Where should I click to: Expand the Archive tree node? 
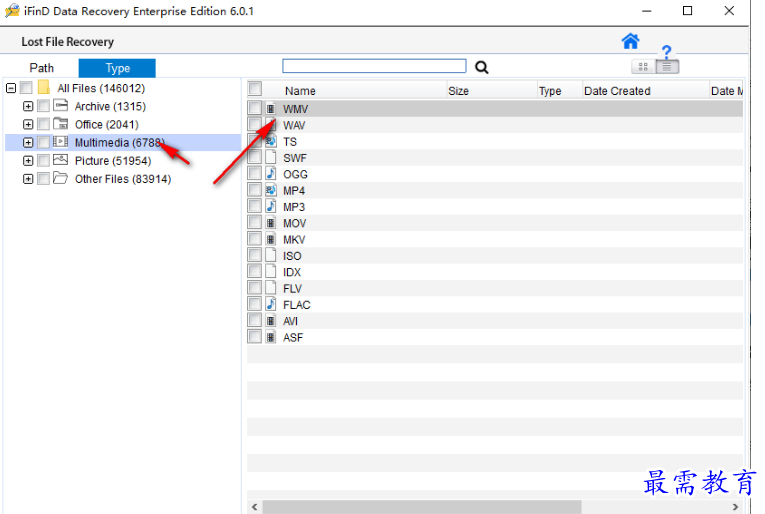click(x=28, y=106)
